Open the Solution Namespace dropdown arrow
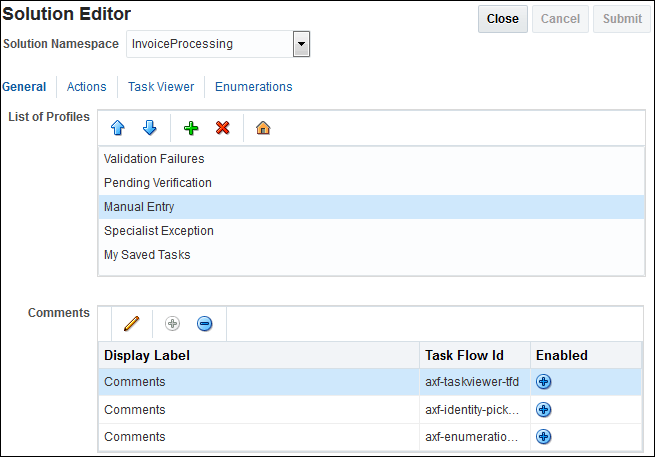This screenshot has height=457, width=655. pyautogui.click(x=301, y=44)
